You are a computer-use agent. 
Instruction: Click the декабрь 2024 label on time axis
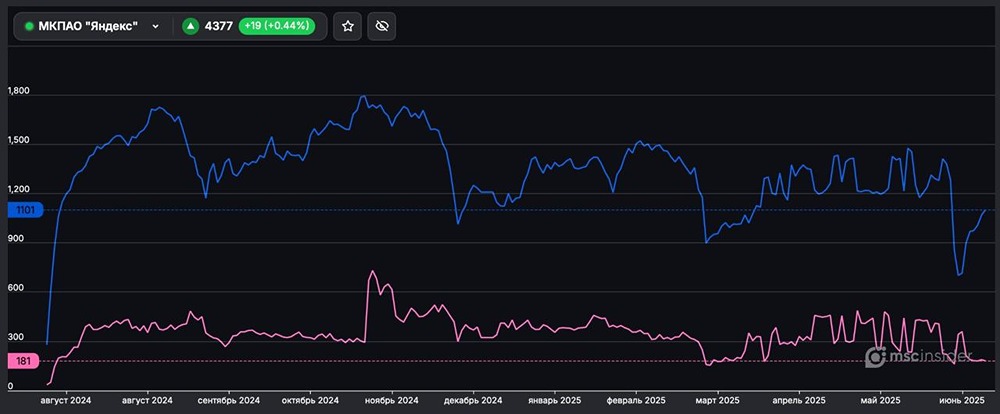coord(474,400)
